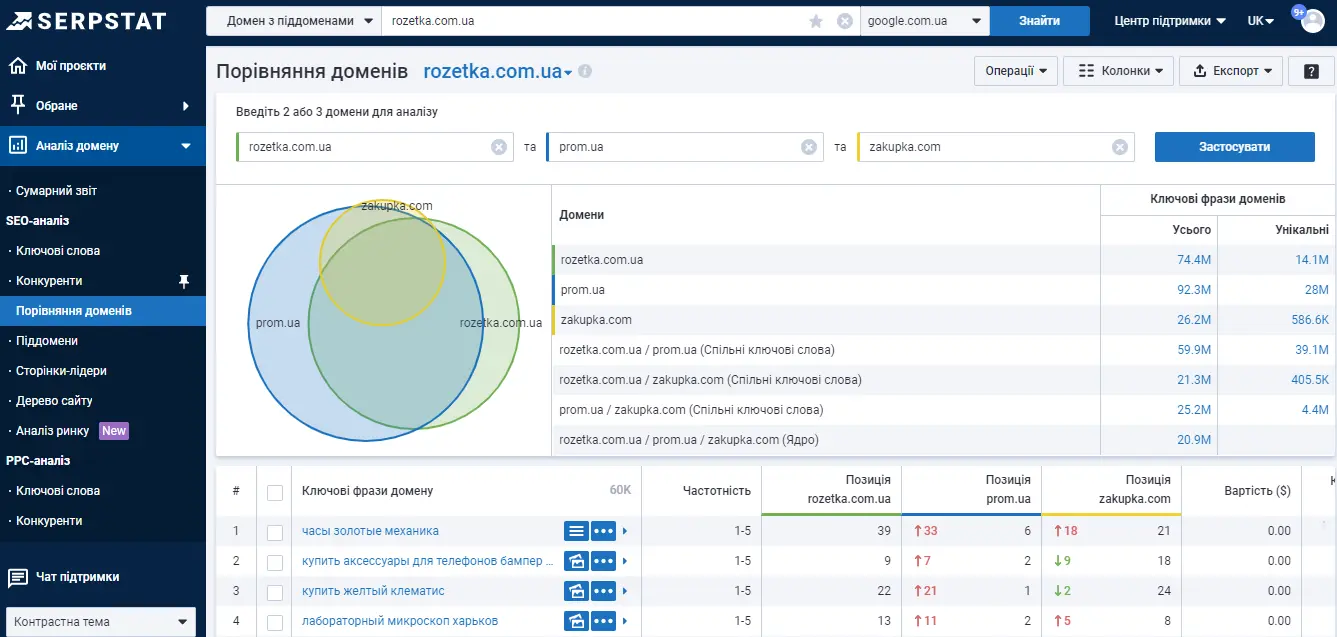Image resolution: width=1337 pixels, height=637 pixels.
Task: Click the question mark help button
Action: pyautogui.click(x=1311, y=71)
